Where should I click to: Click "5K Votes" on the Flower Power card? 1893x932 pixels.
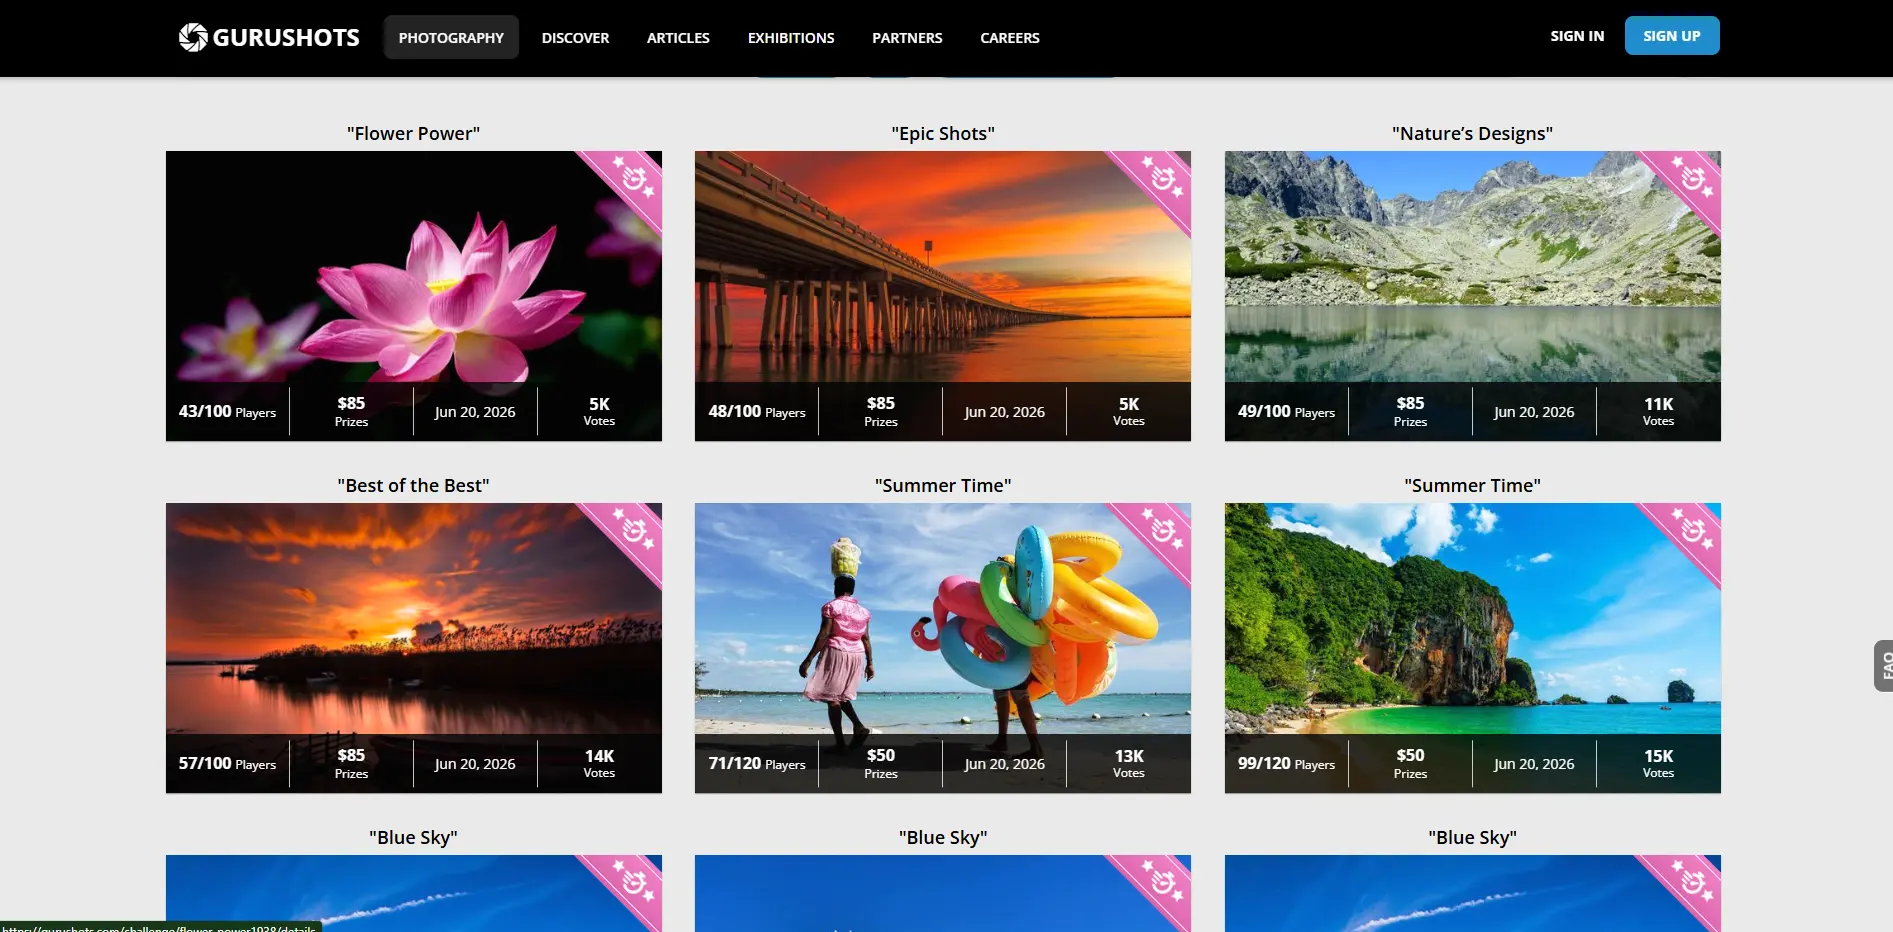pyautogui.click(x=599, y=411)
